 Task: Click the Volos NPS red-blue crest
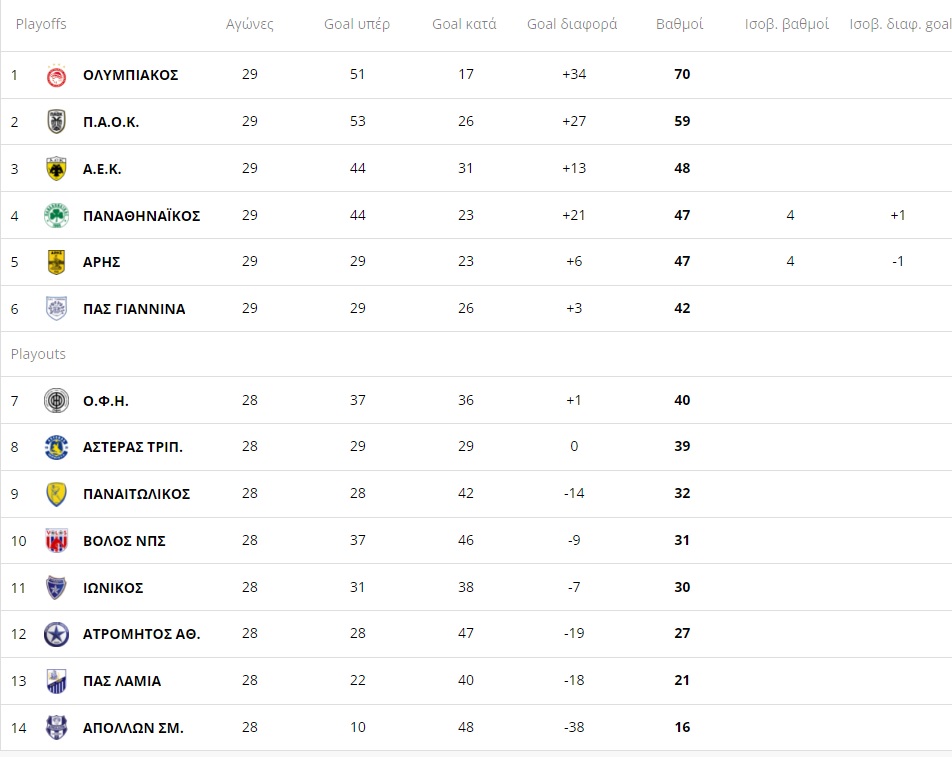click(x=56, y=541)
